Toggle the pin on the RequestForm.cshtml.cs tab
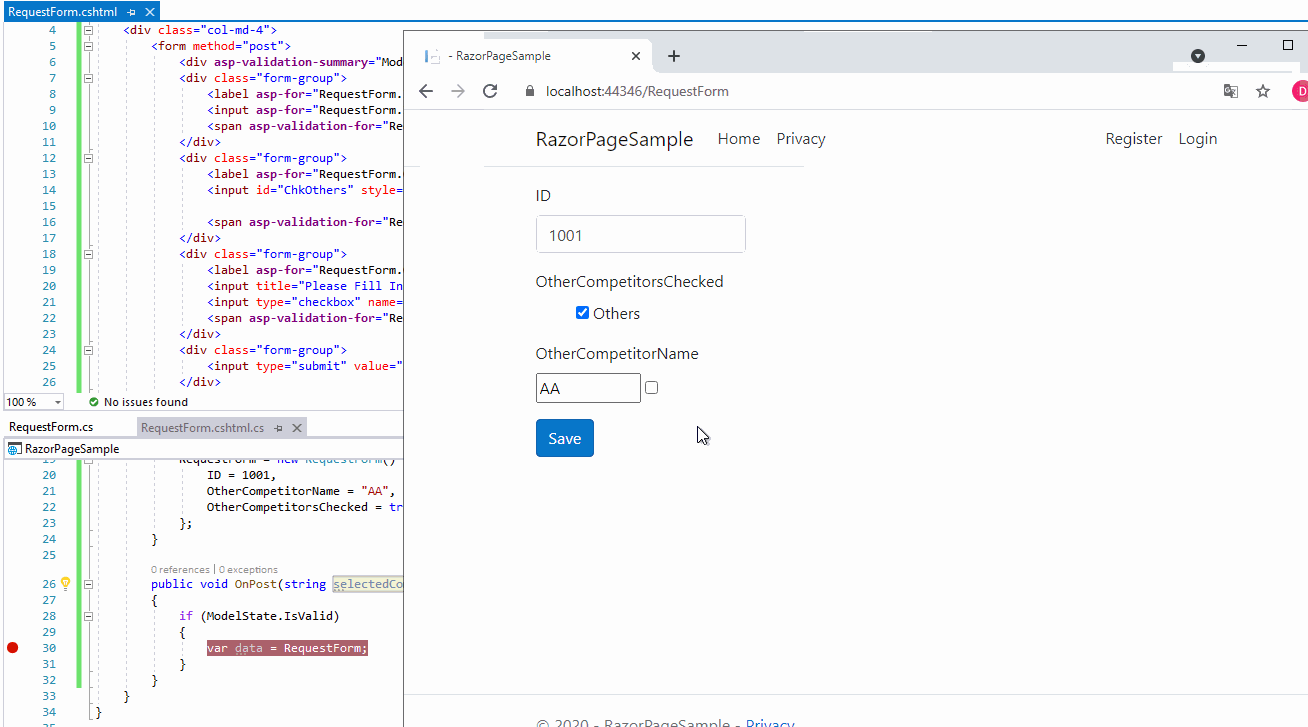The width and height of the screenshot is (1308, 727). tap(279, 427)
